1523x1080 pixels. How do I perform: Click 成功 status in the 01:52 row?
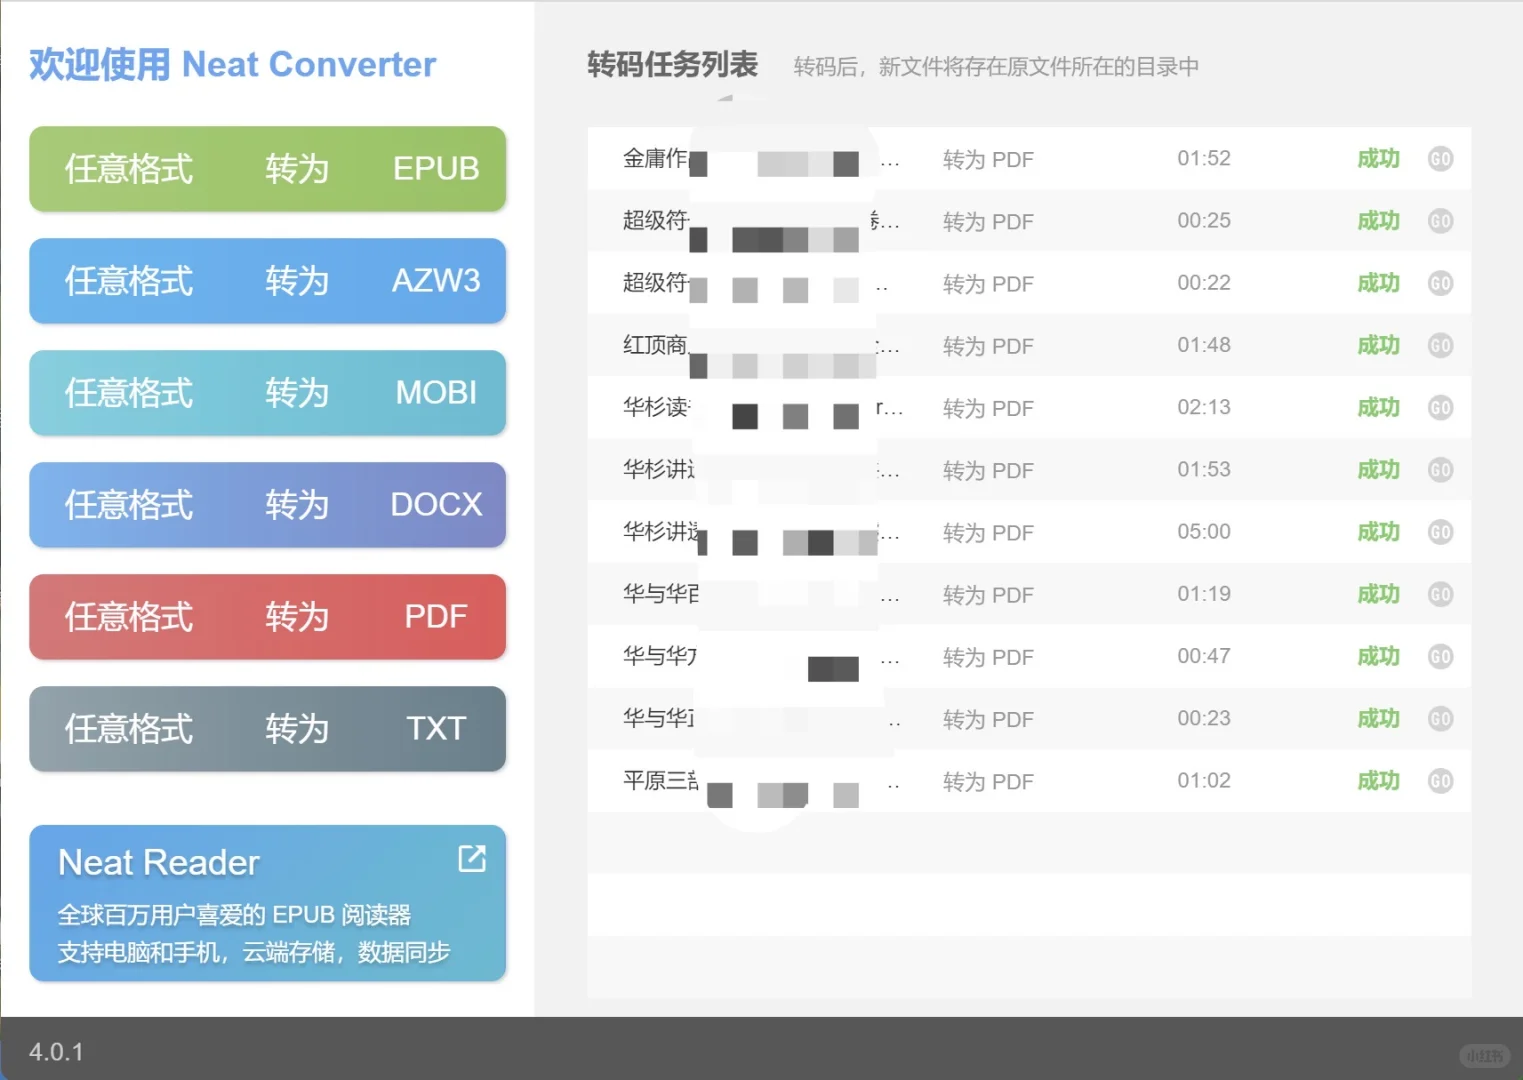click(x=1378, y=159)
